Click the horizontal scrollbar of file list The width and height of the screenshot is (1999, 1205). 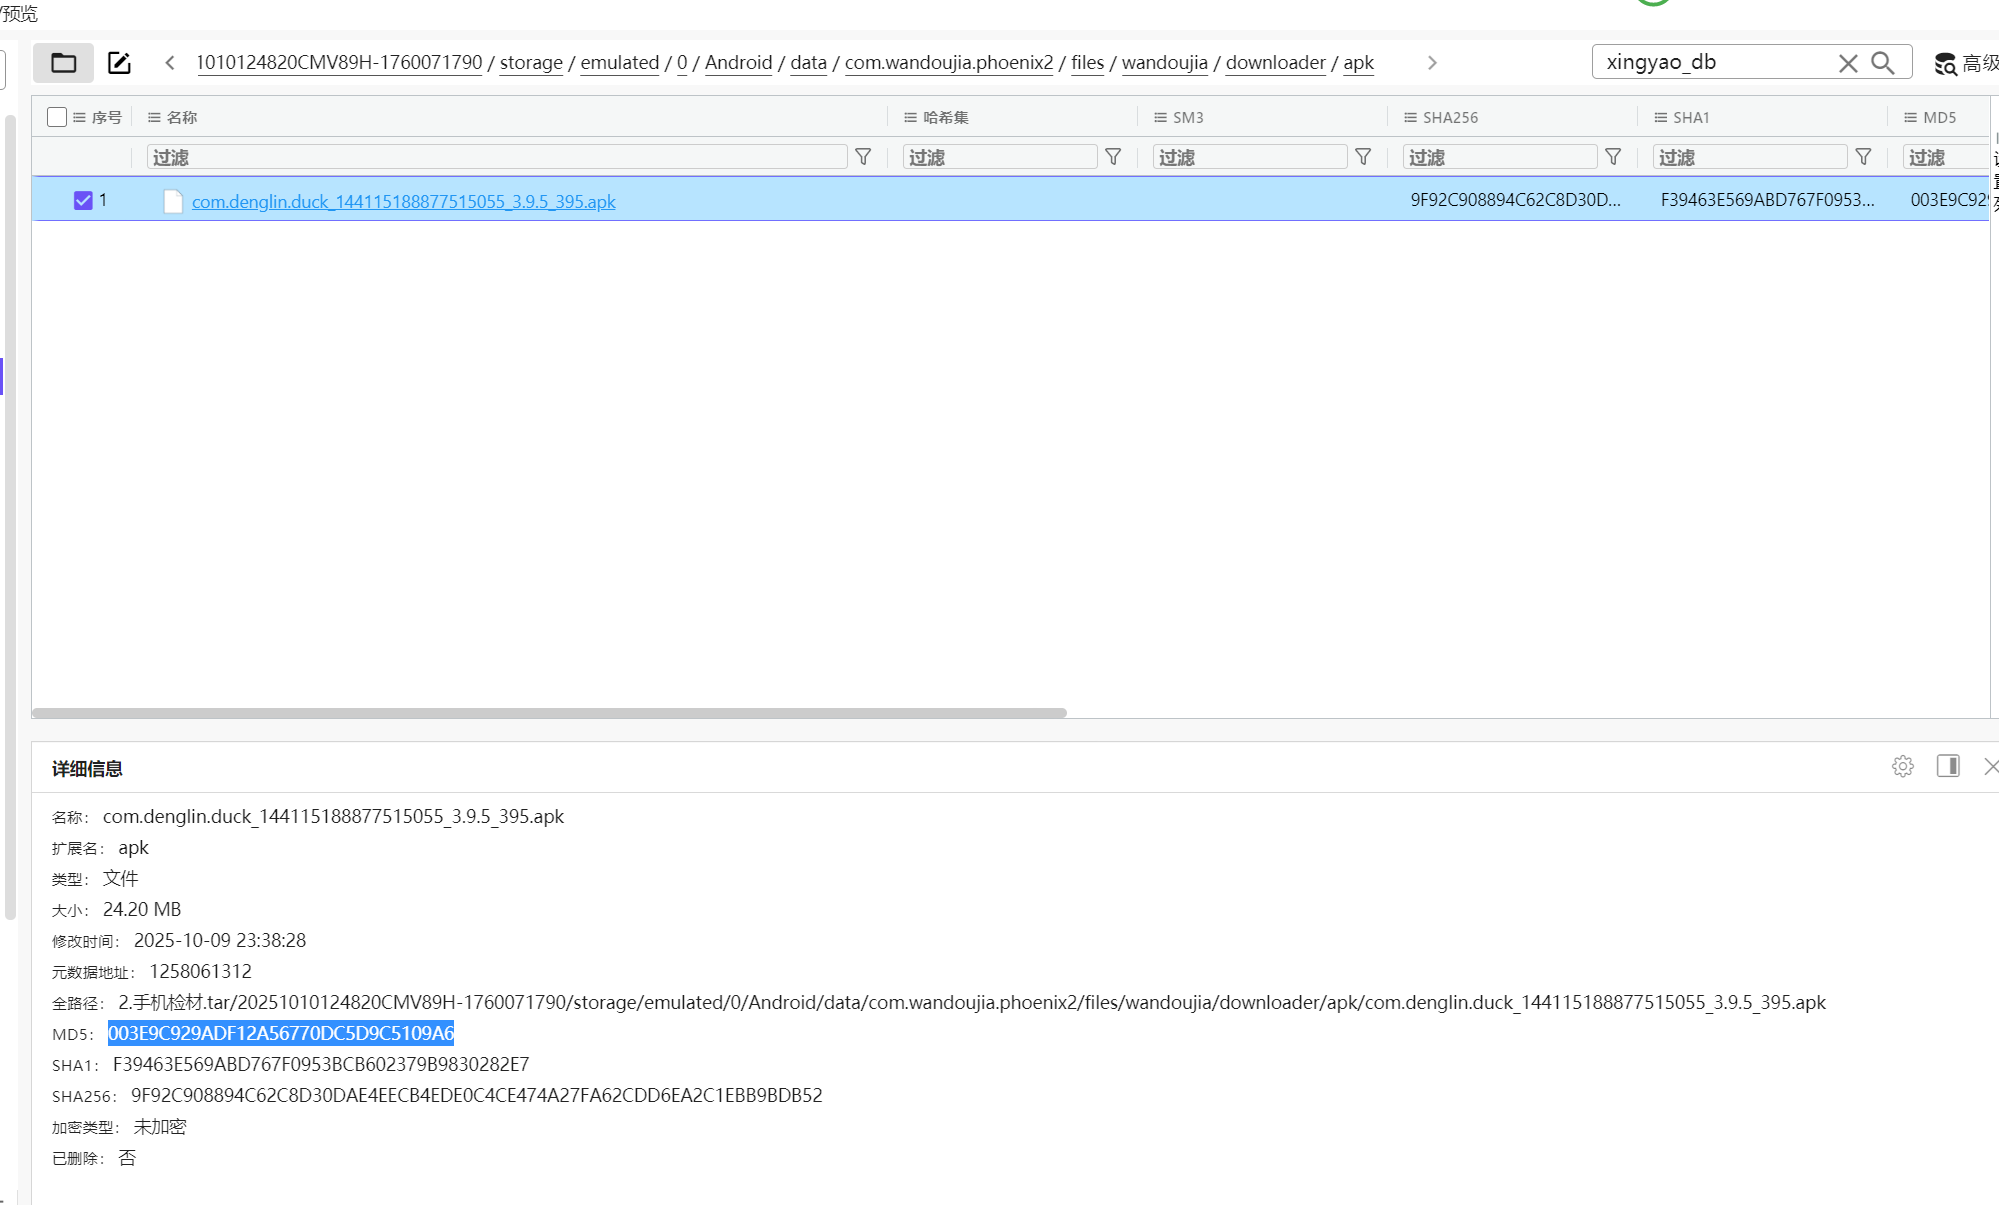click(549, 713)
